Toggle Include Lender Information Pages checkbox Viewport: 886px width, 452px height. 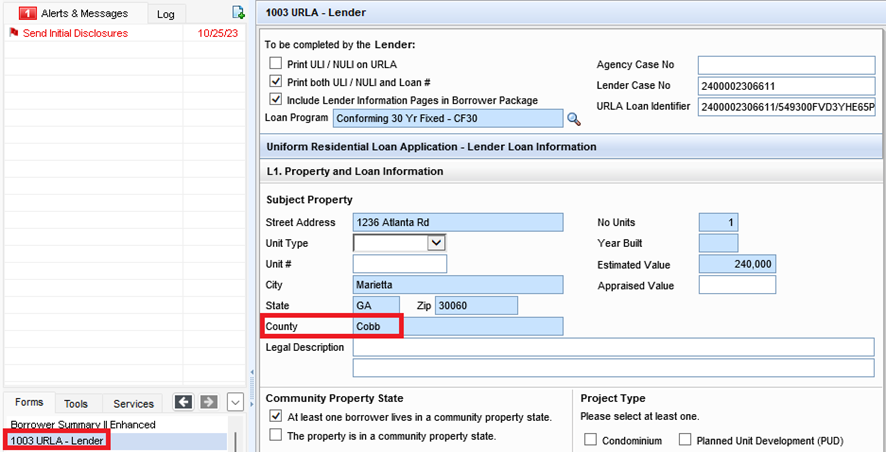(x=276, y=100)
